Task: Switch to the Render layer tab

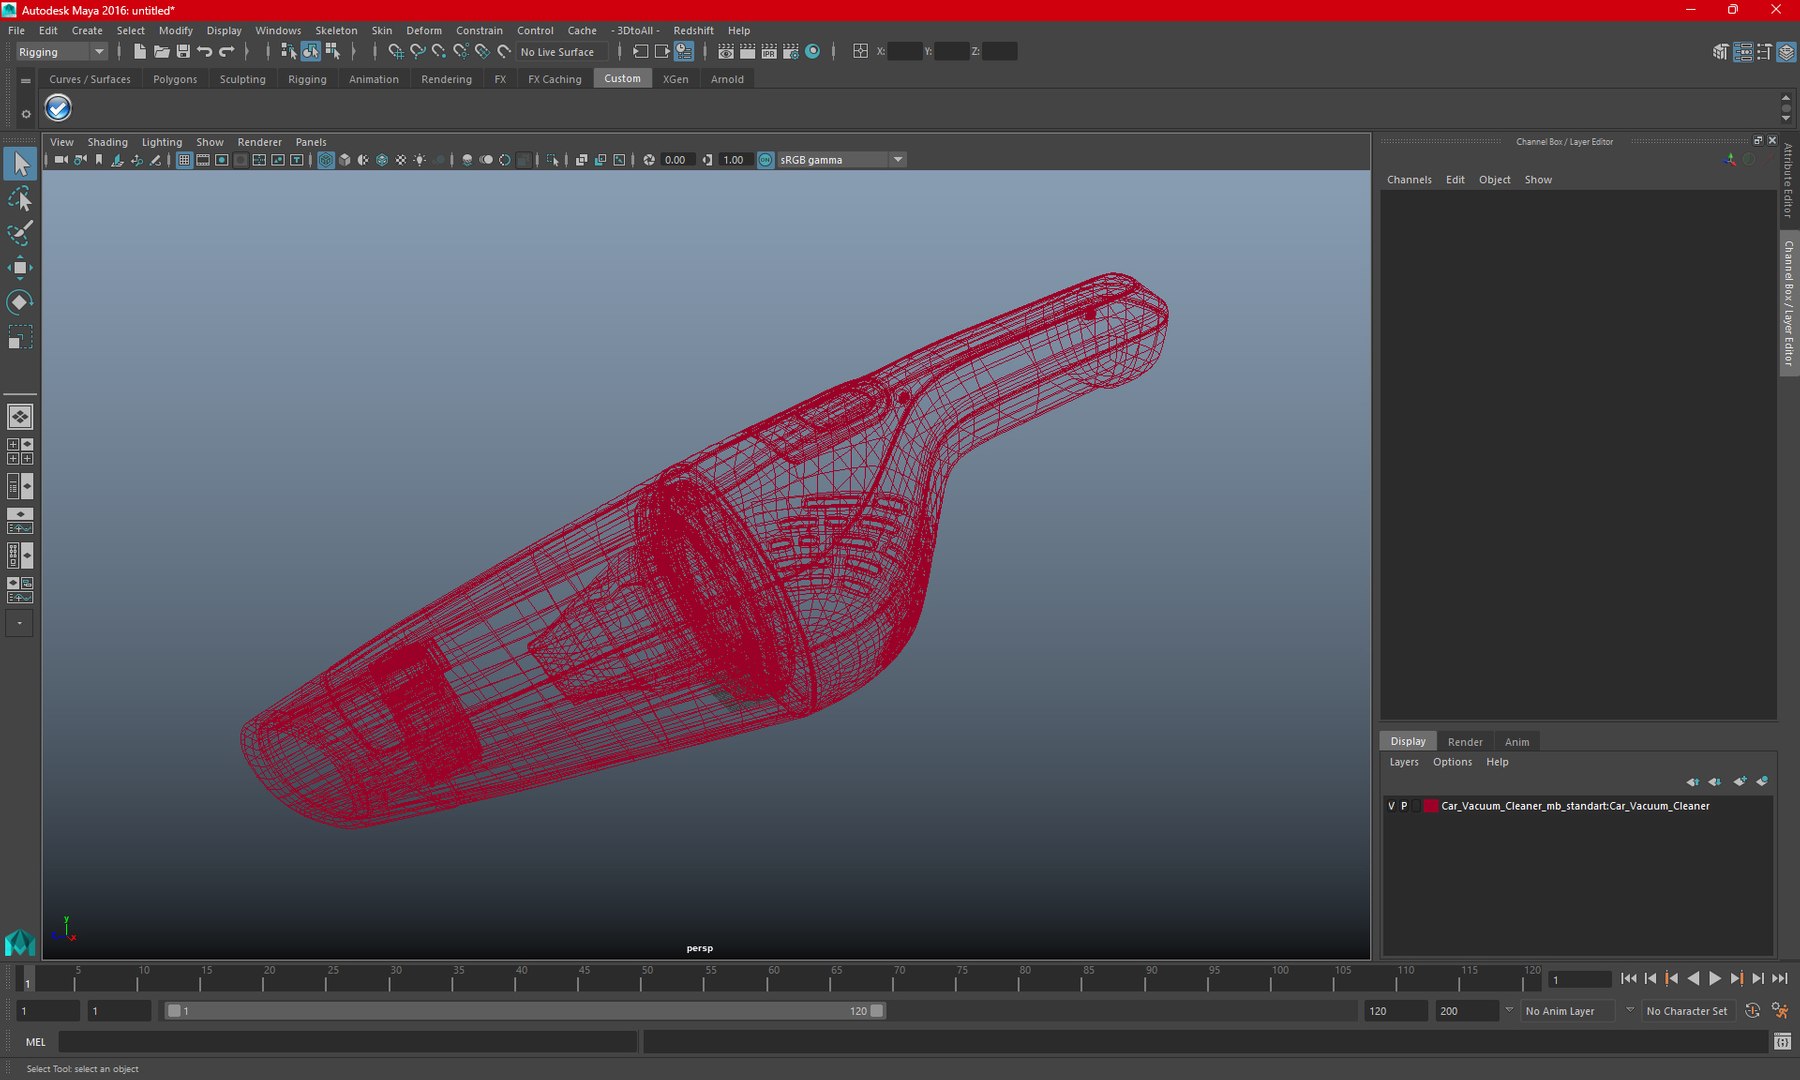Action: 1465,742
